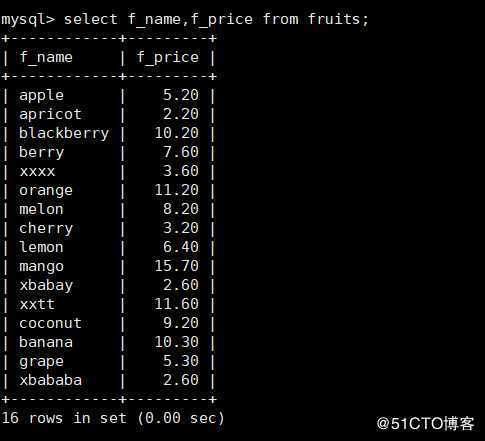The width and height of the screenshot is (485, 441).
Task: Click the f_name column header
Action: tap(46, 58)
